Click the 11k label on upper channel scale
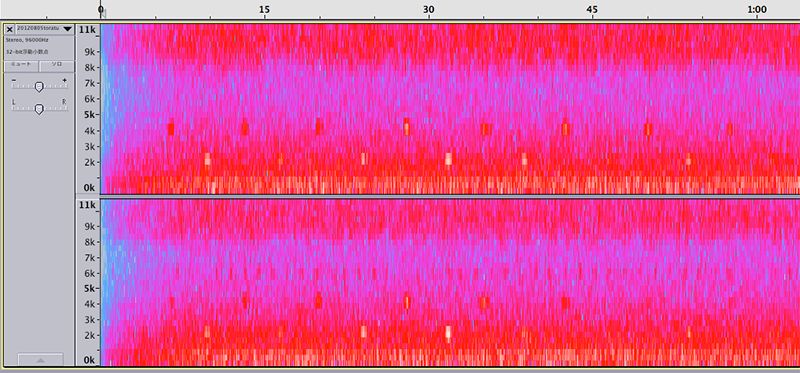This screenshot has width=800, height=373. point(86,30)
